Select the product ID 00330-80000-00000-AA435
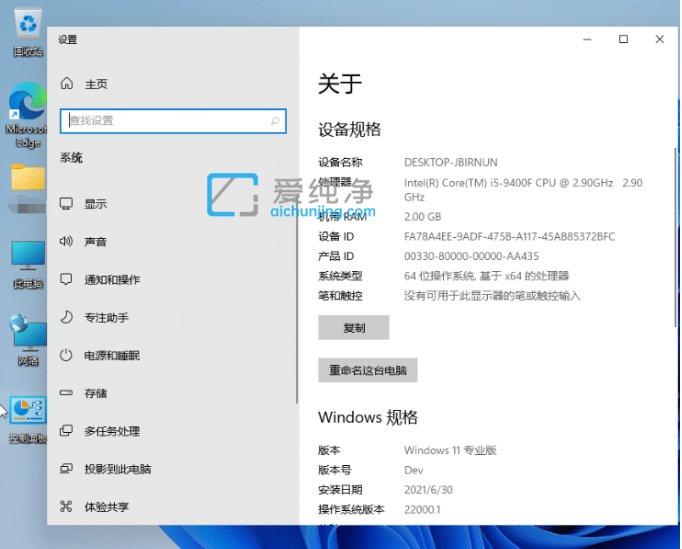Viewport: 682px width, 549px height. click(471, 256)
